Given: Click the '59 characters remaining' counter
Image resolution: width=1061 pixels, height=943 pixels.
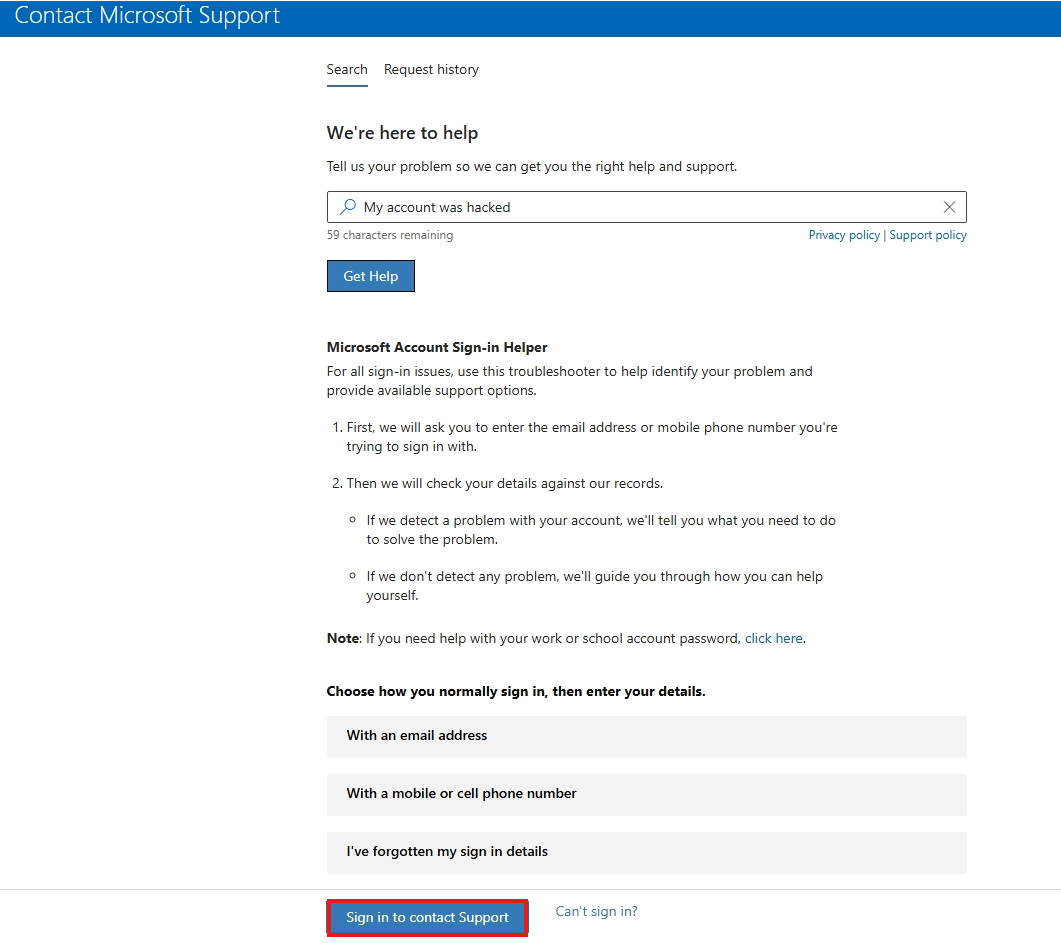Looking at the screenshot, I should click(x=390, y=234).
